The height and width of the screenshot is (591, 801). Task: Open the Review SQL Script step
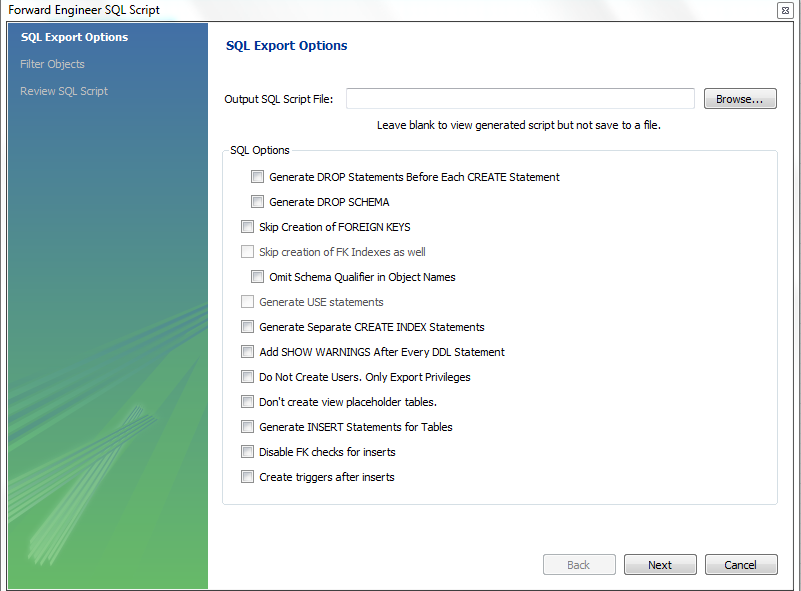coord(64,91)
